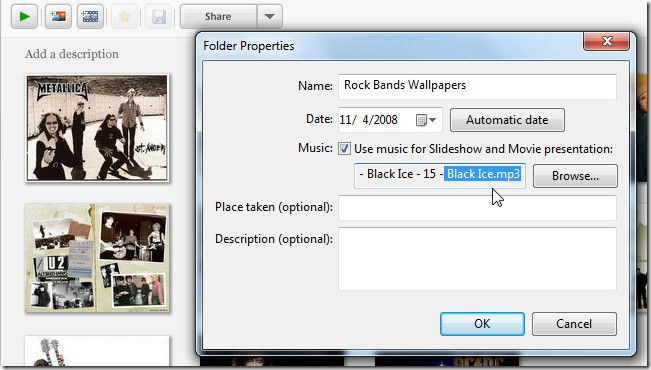The height and width of the screenshot is (370, 651).
Task: Open the date picker dropdown arrow
Action: click(x=433, y=120)
